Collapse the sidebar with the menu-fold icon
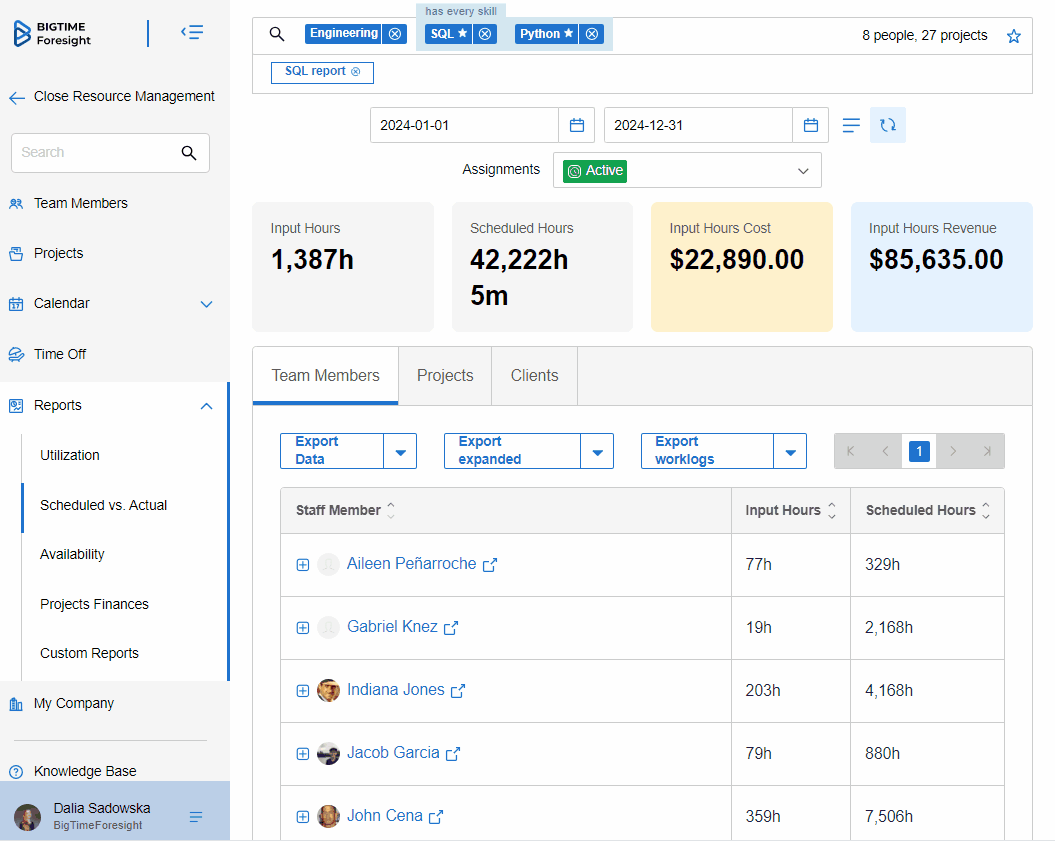Screen dimensions: 1055x841 192,33
